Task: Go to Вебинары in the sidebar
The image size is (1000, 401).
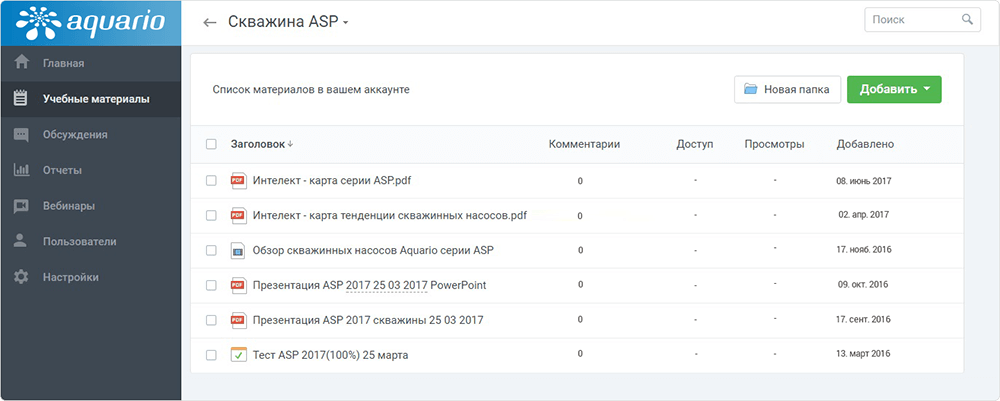Action: [68, 206]
